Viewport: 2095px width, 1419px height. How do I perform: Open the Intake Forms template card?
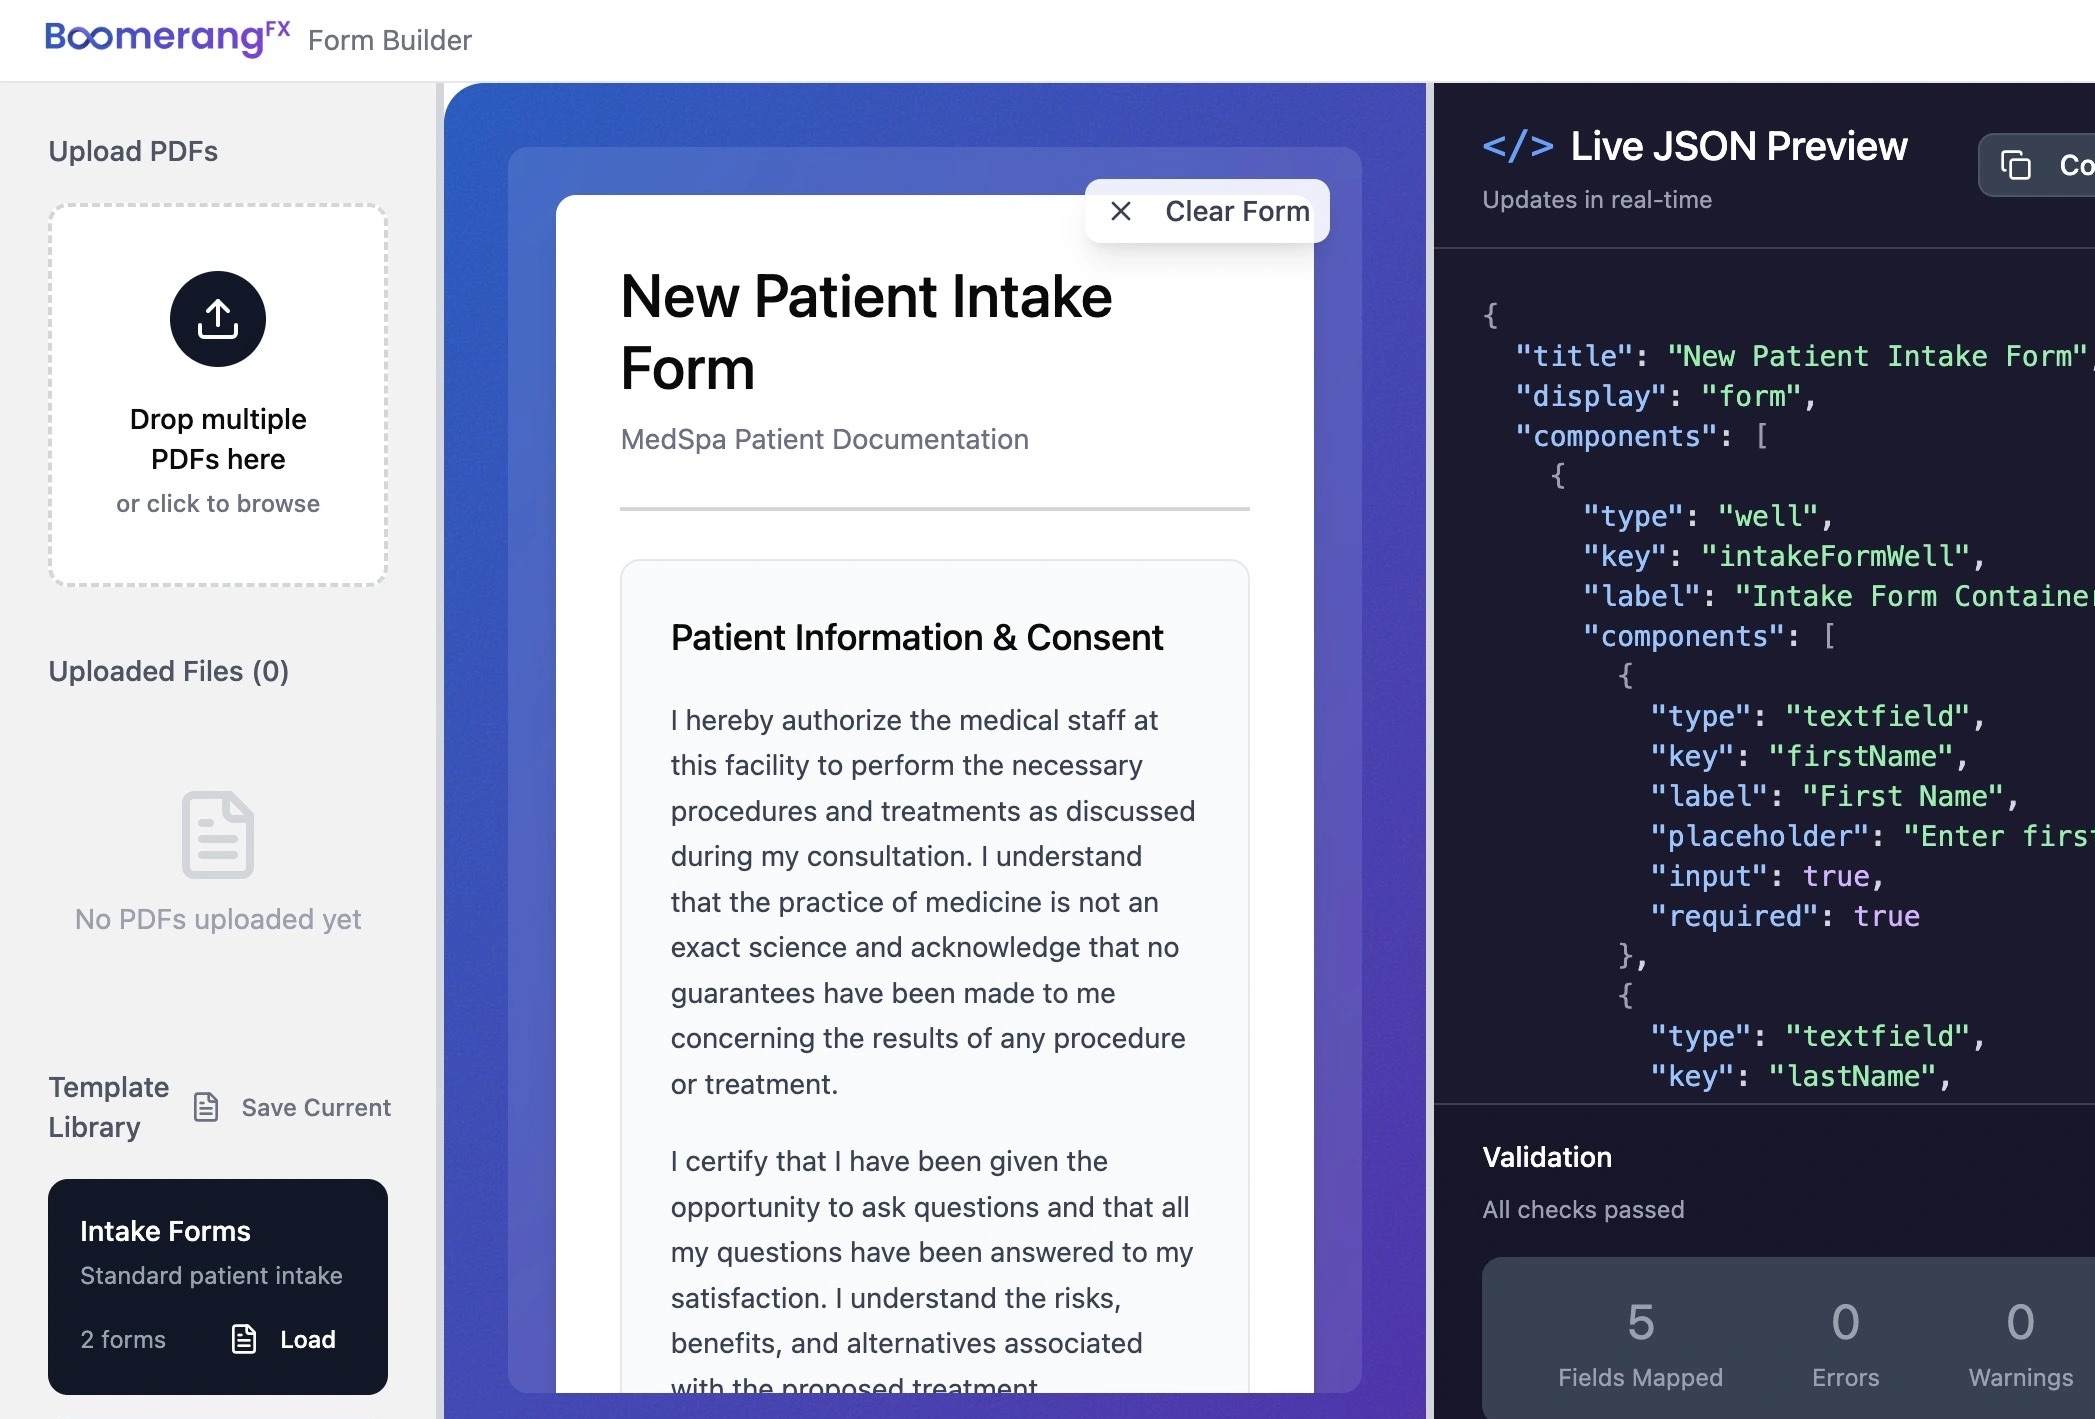click(x=218, y=1287)
